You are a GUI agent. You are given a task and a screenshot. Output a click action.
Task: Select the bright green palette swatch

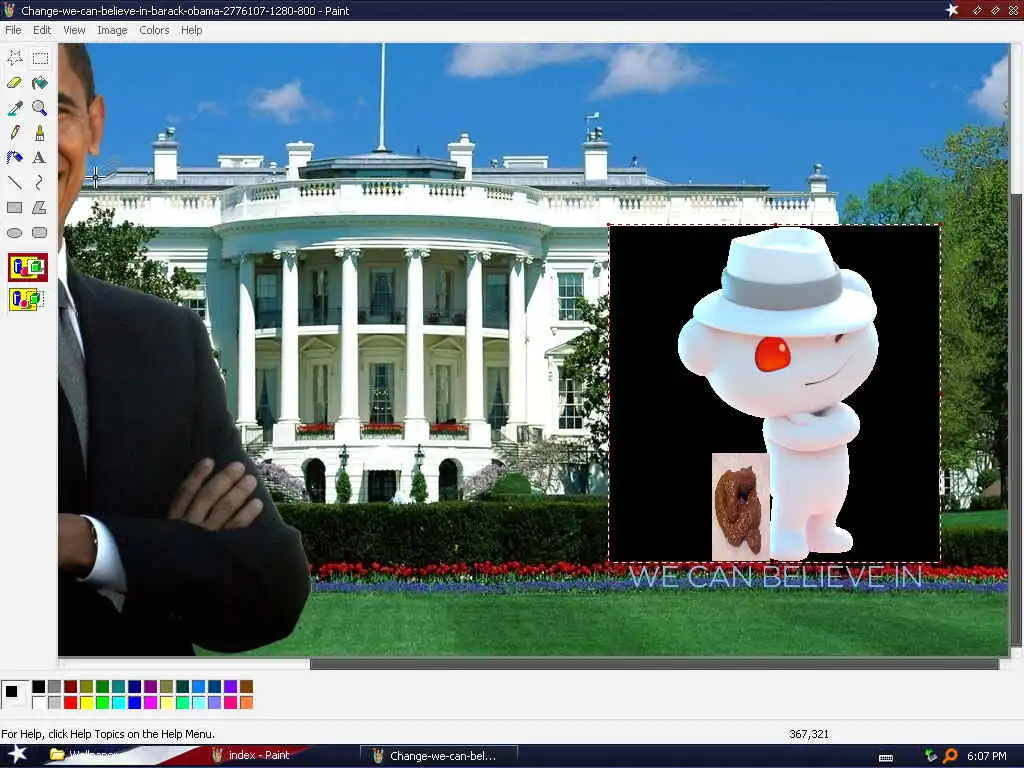point(103,703)
